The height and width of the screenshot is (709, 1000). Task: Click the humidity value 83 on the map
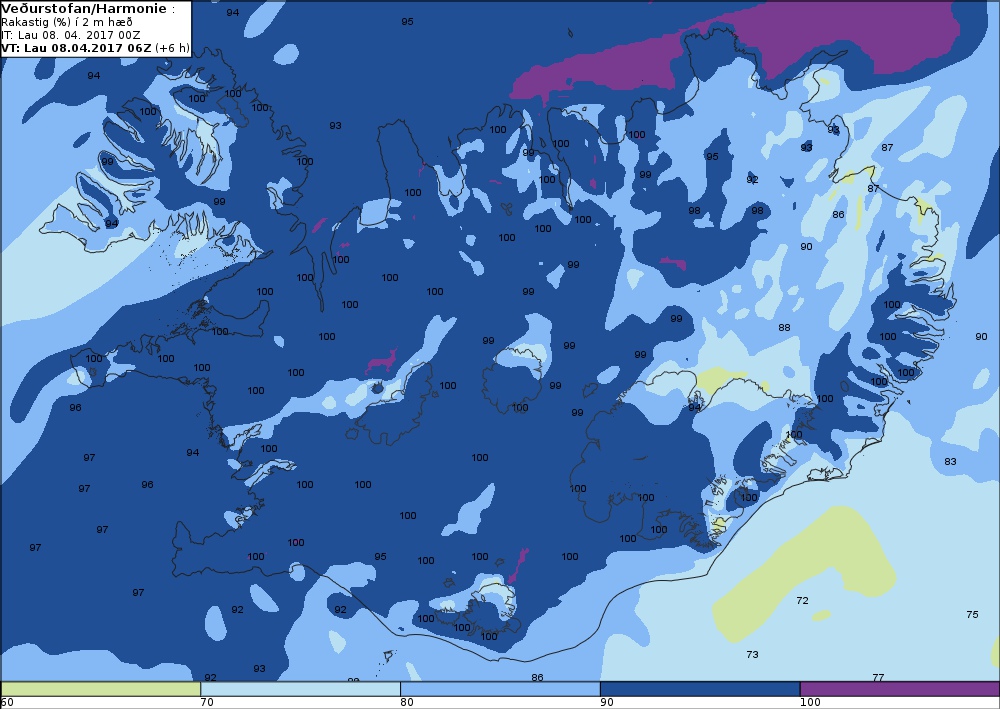click(950, 462)
